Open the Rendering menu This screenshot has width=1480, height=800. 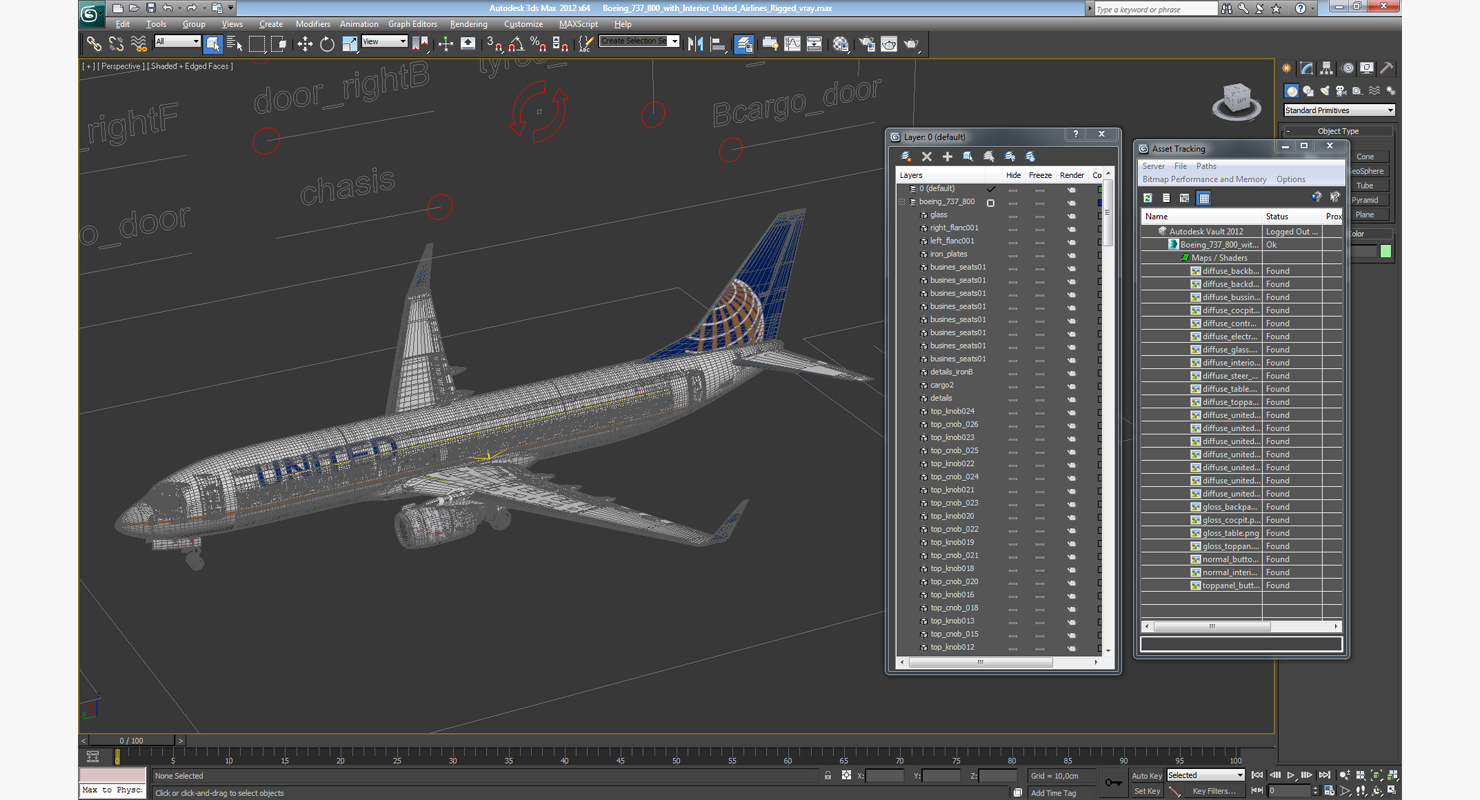pos(469,24)
